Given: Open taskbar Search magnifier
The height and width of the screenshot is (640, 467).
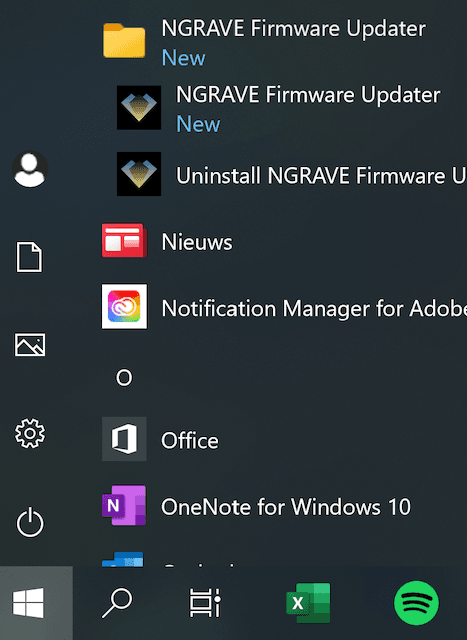Looking at the screenshot, I should click(117, 603).
